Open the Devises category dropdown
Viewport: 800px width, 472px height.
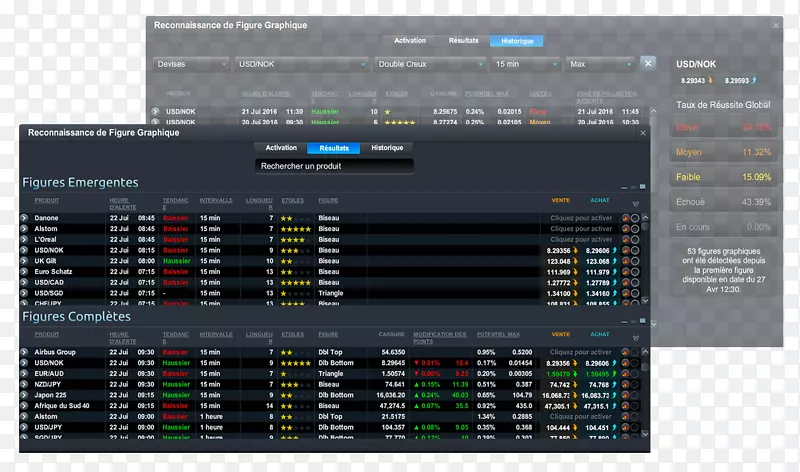(191, 63)
